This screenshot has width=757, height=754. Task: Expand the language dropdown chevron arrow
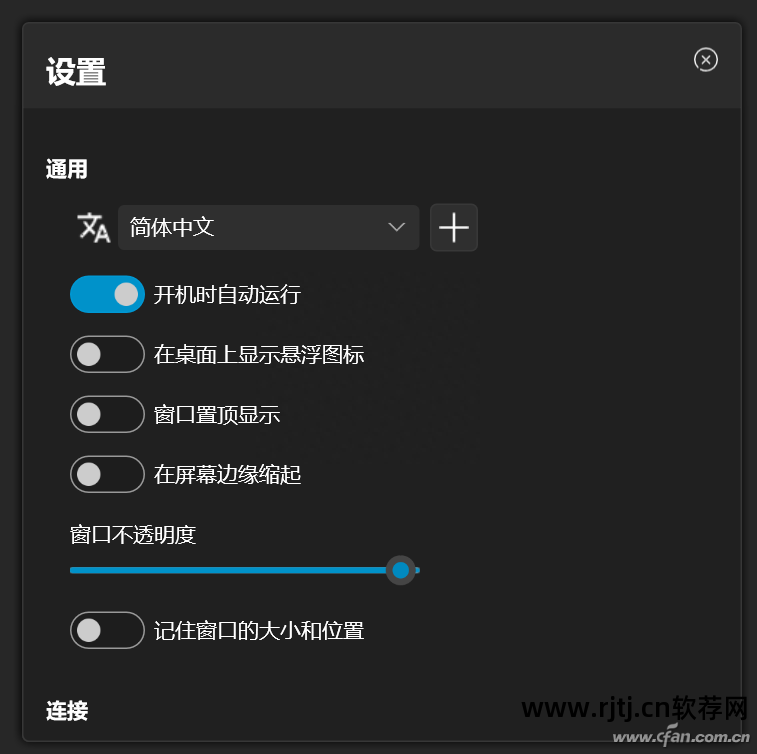coord(396,227)
